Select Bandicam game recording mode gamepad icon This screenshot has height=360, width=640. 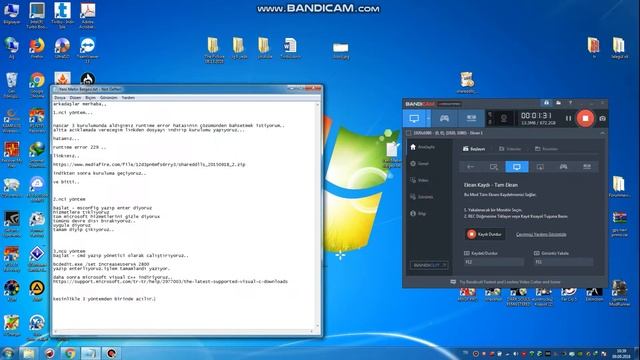(444, 119)
